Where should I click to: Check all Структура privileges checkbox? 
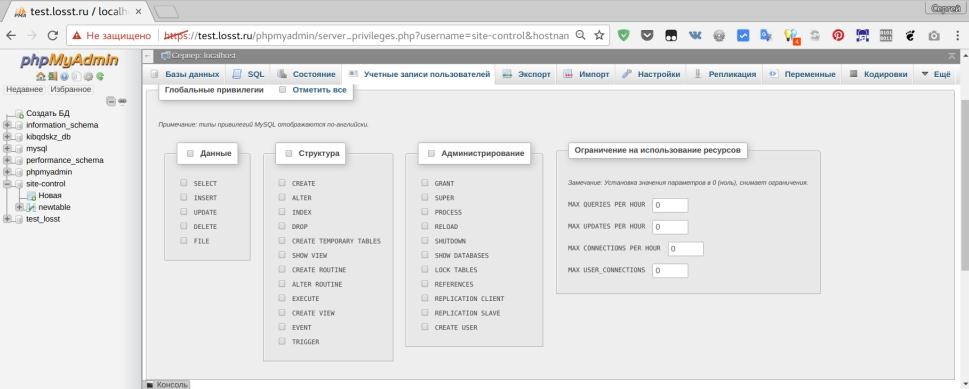point(289,153)
